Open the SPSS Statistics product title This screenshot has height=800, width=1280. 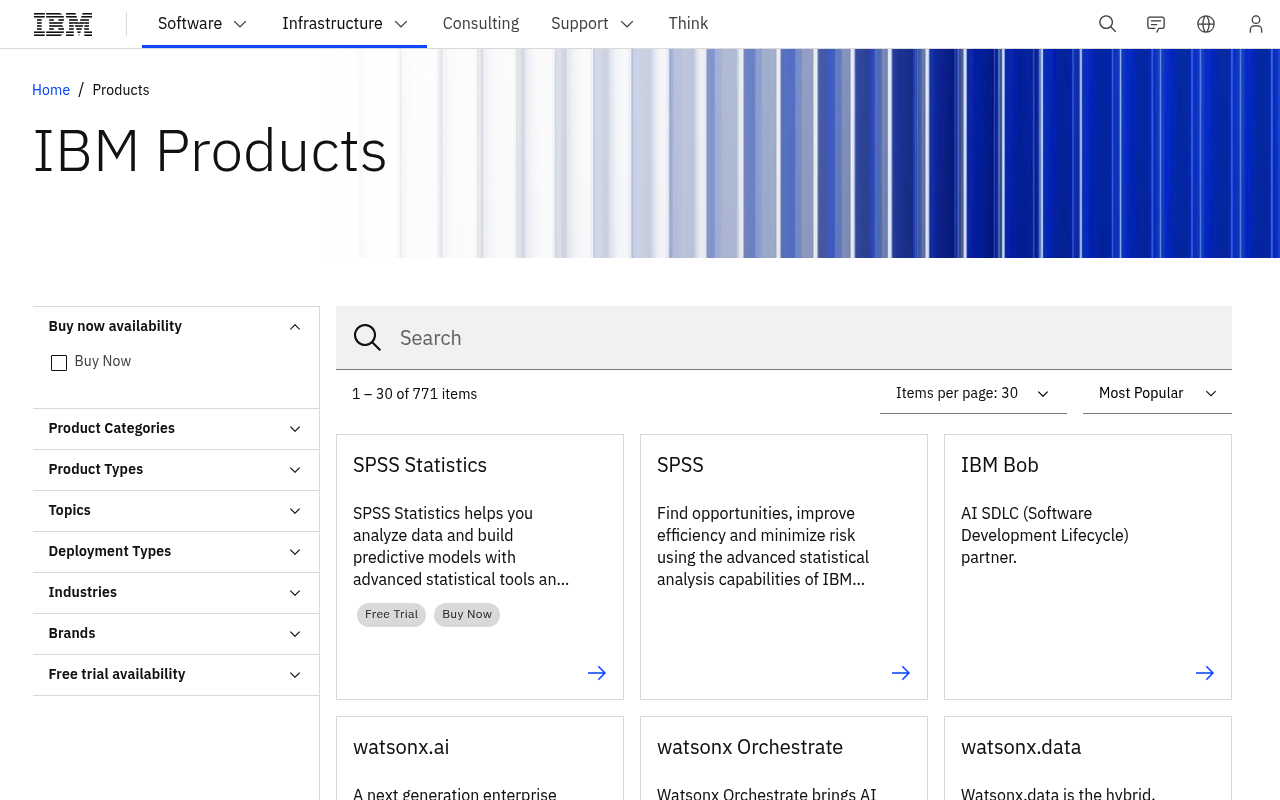420,465
